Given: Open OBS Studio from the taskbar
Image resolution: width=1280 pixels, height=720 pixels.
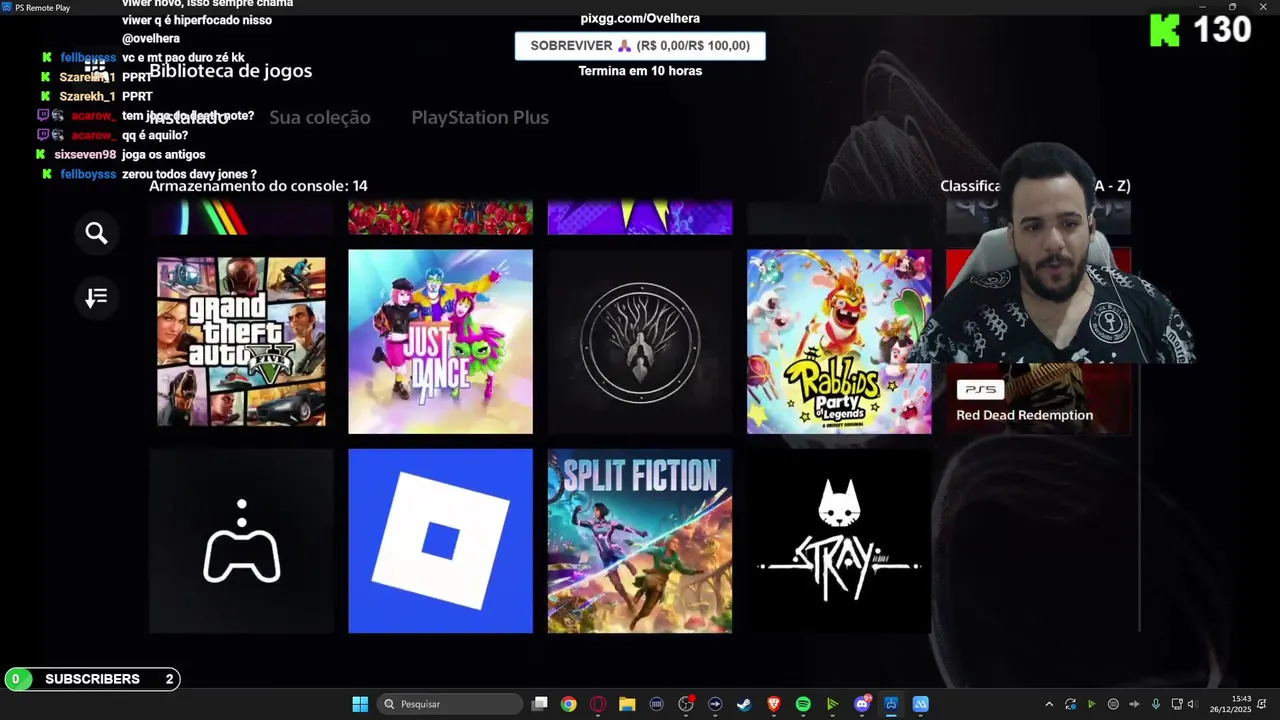Looking at the screenshot, I should click(x=686, y=704).
